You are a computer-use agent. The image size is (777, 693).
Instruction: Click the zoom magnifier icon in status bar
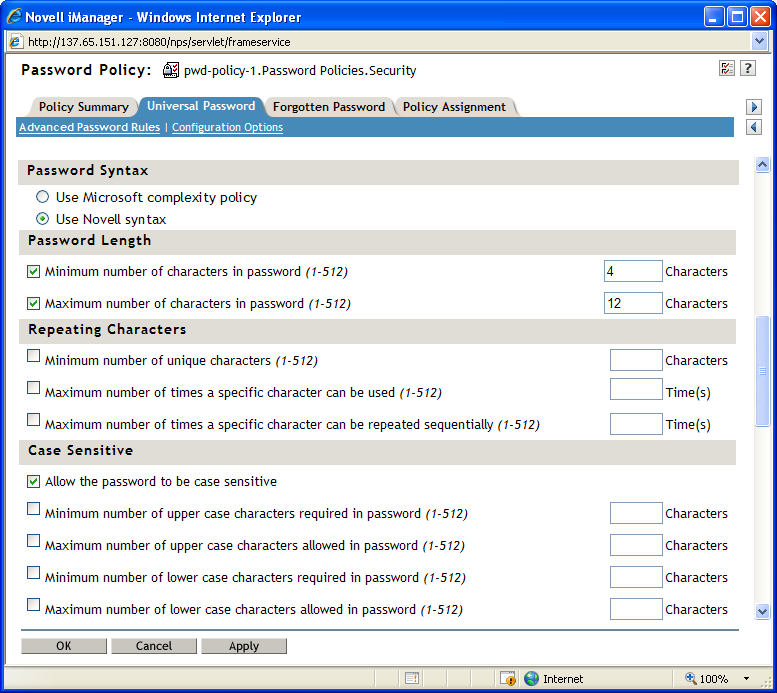690,678
